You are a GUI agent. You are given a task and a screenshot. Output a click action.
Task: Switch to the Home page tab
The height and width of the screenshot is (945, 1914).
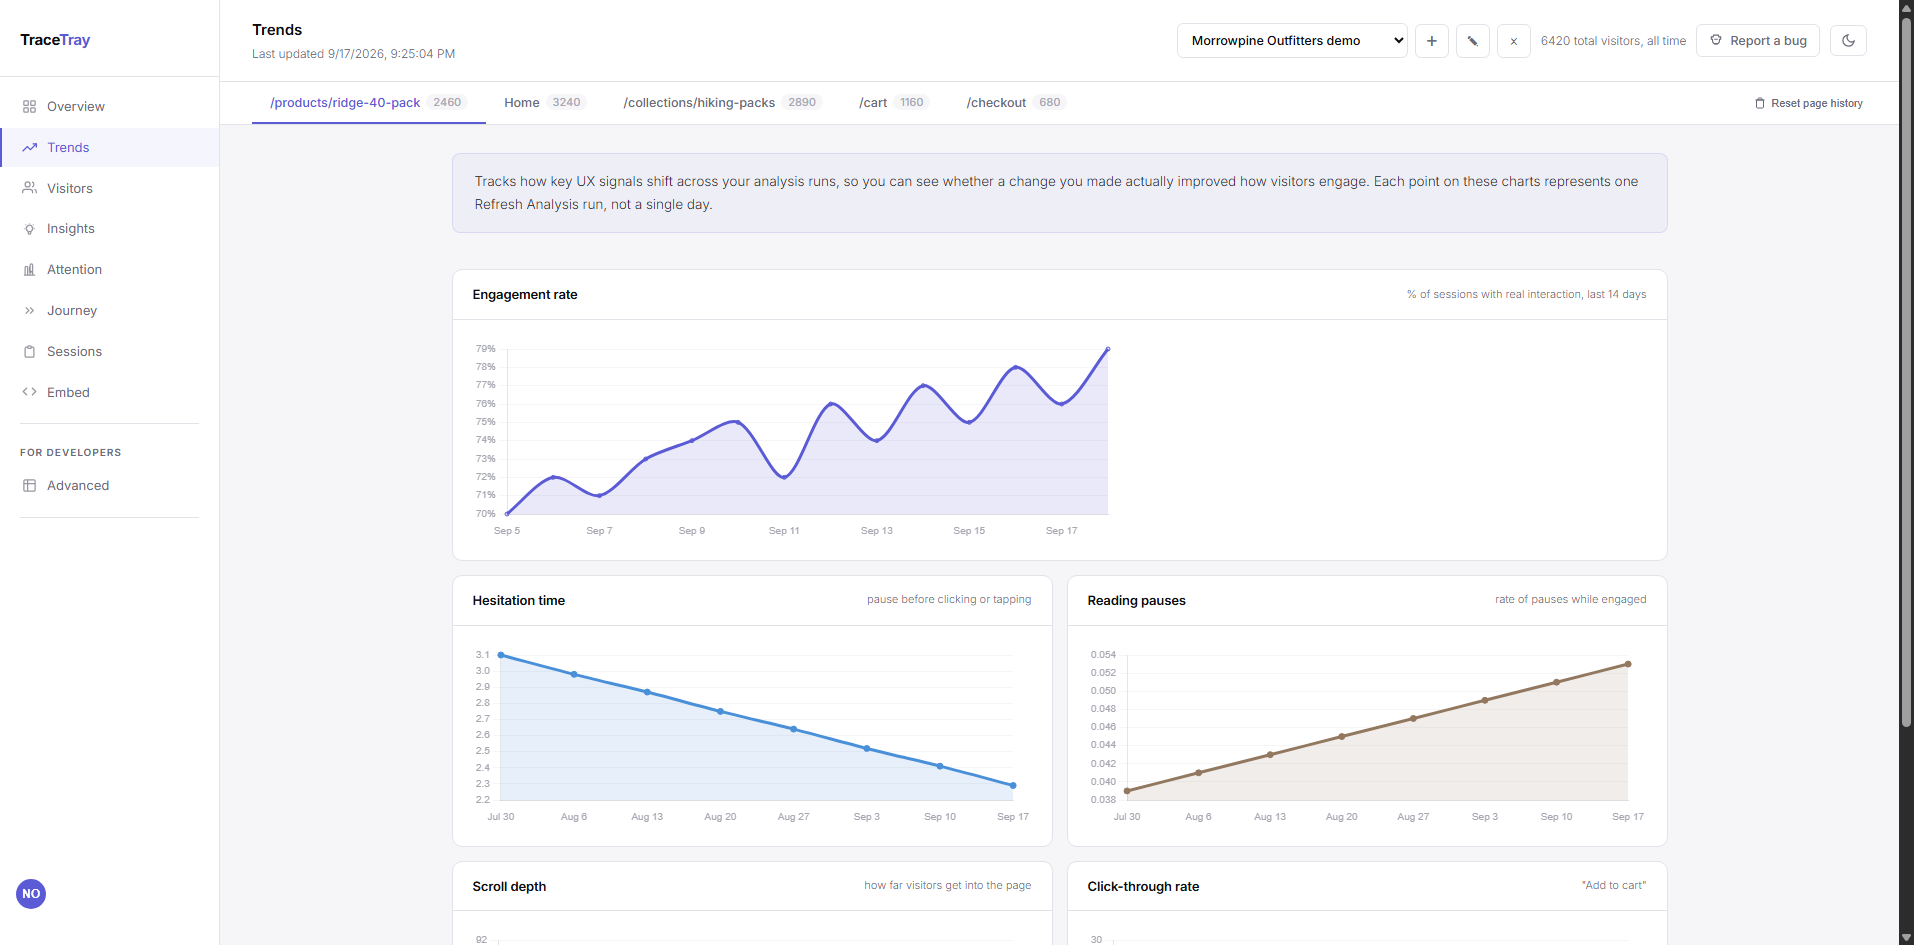(x=545, y=103)
